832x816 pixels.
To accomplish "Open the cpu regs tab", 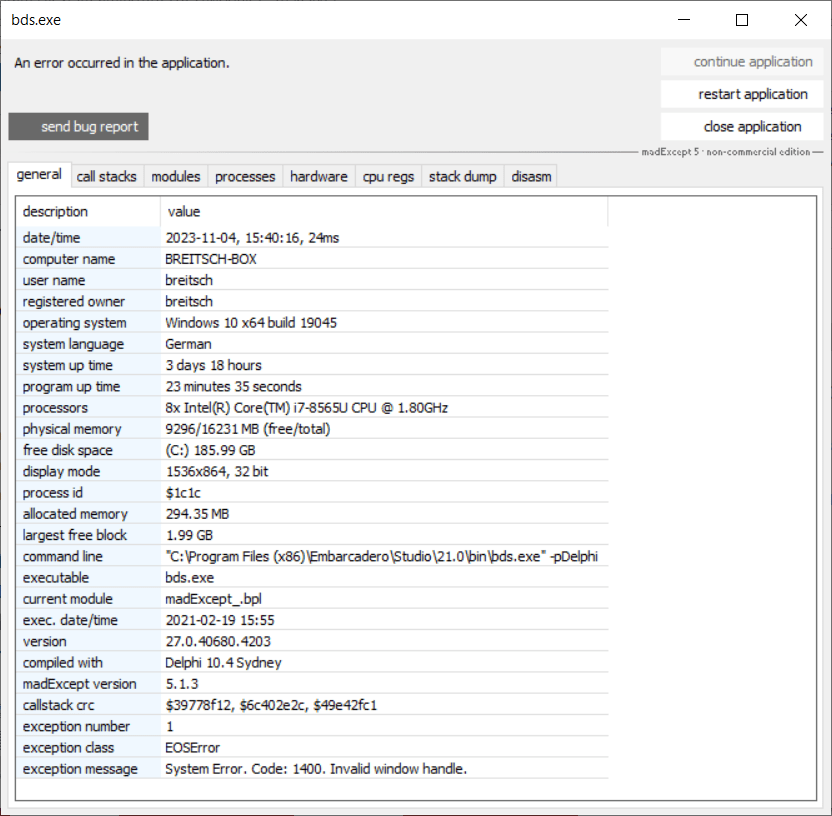I will (388, 176).
